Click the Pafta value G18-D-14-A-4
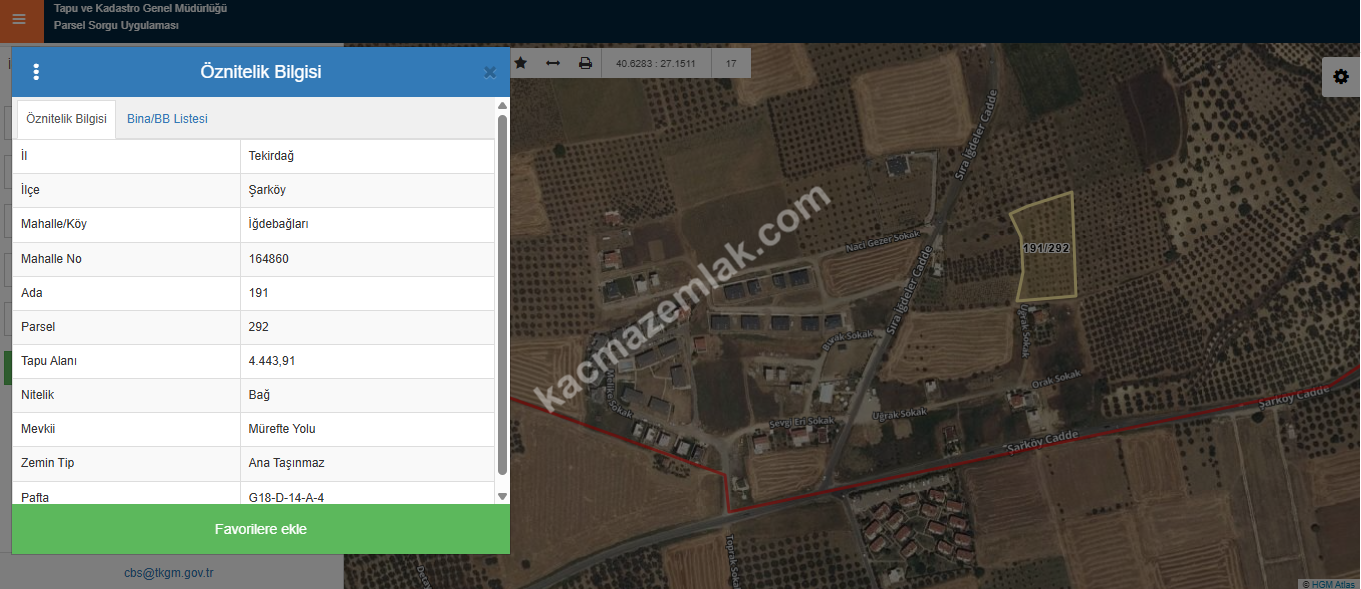 [285, 496]
